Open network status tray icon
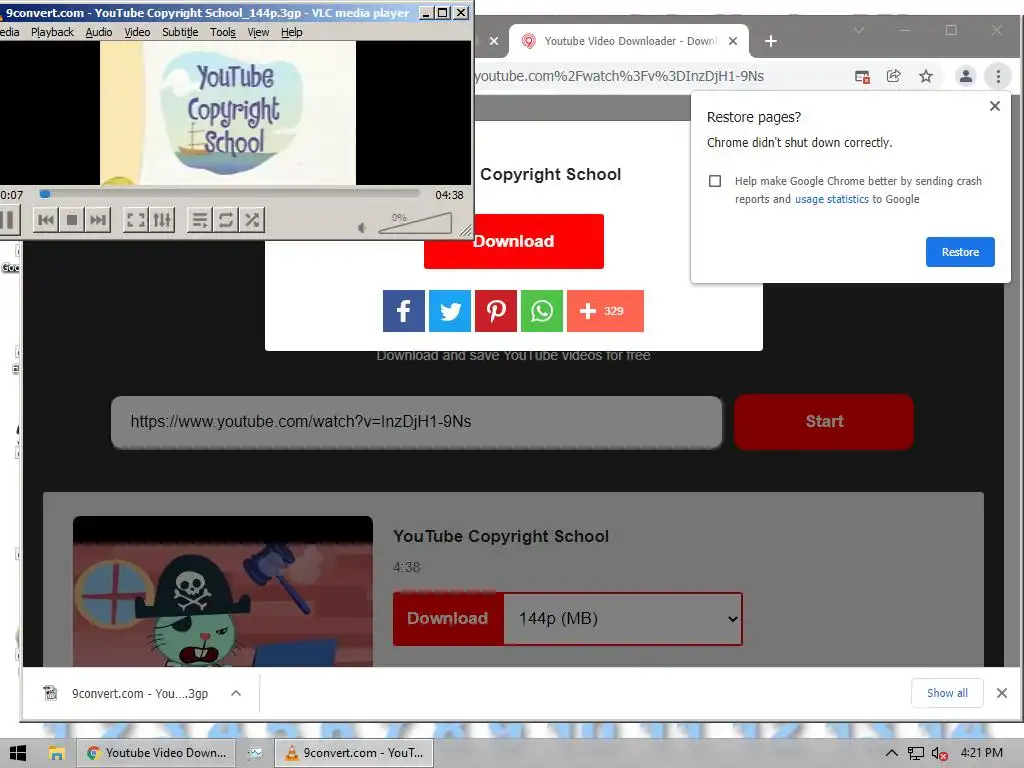The image size is (1024, 768). click(916, 753)
